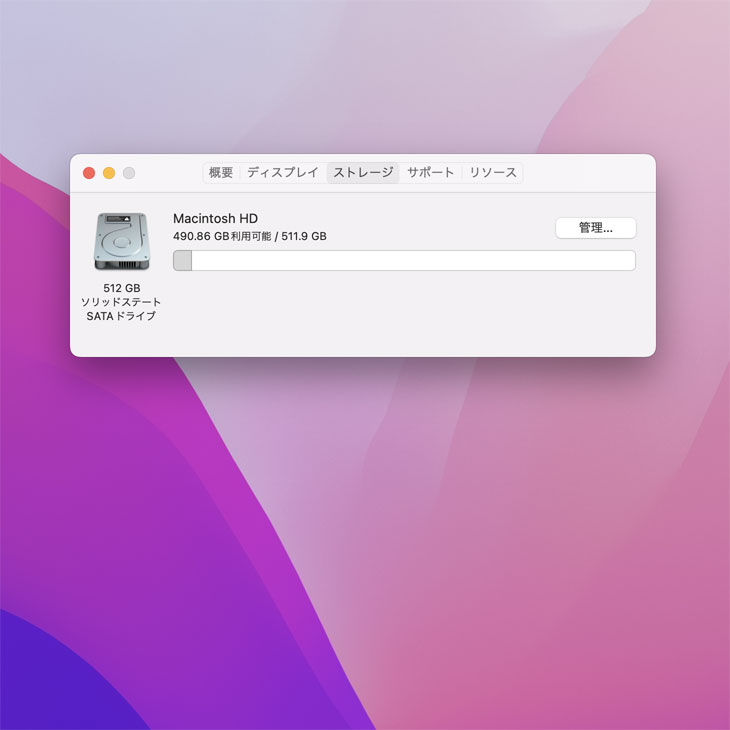
Task: Click the empty title bar right of リソース
Action: 588,173
